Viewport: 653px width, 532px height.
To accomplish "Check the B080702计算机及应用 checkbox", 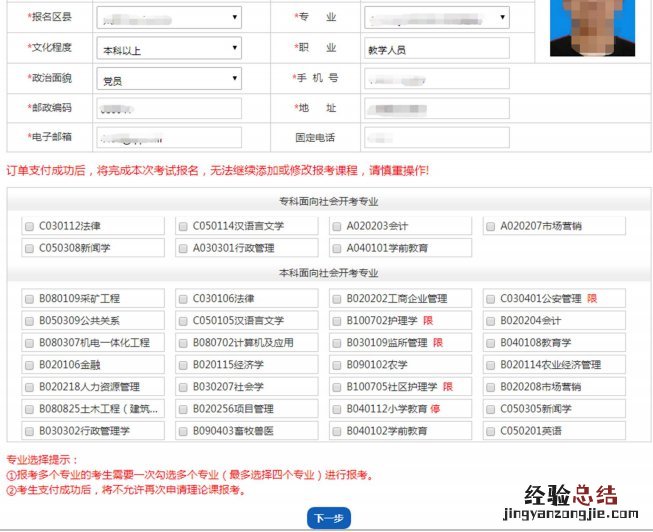I will 183,343.
